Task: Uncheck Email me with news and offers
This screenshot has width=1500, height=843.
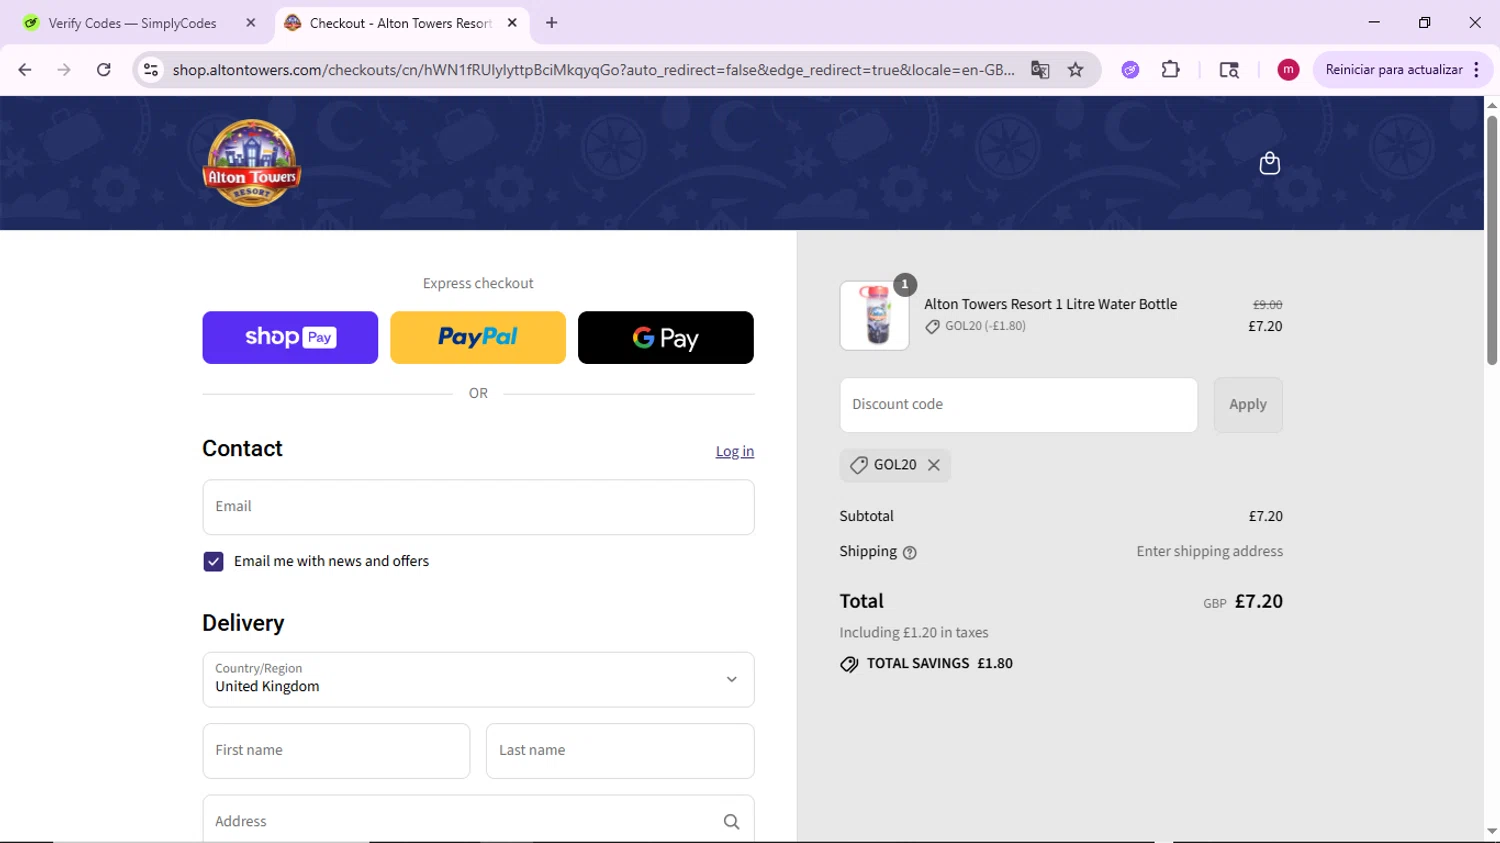Action: 213,561
